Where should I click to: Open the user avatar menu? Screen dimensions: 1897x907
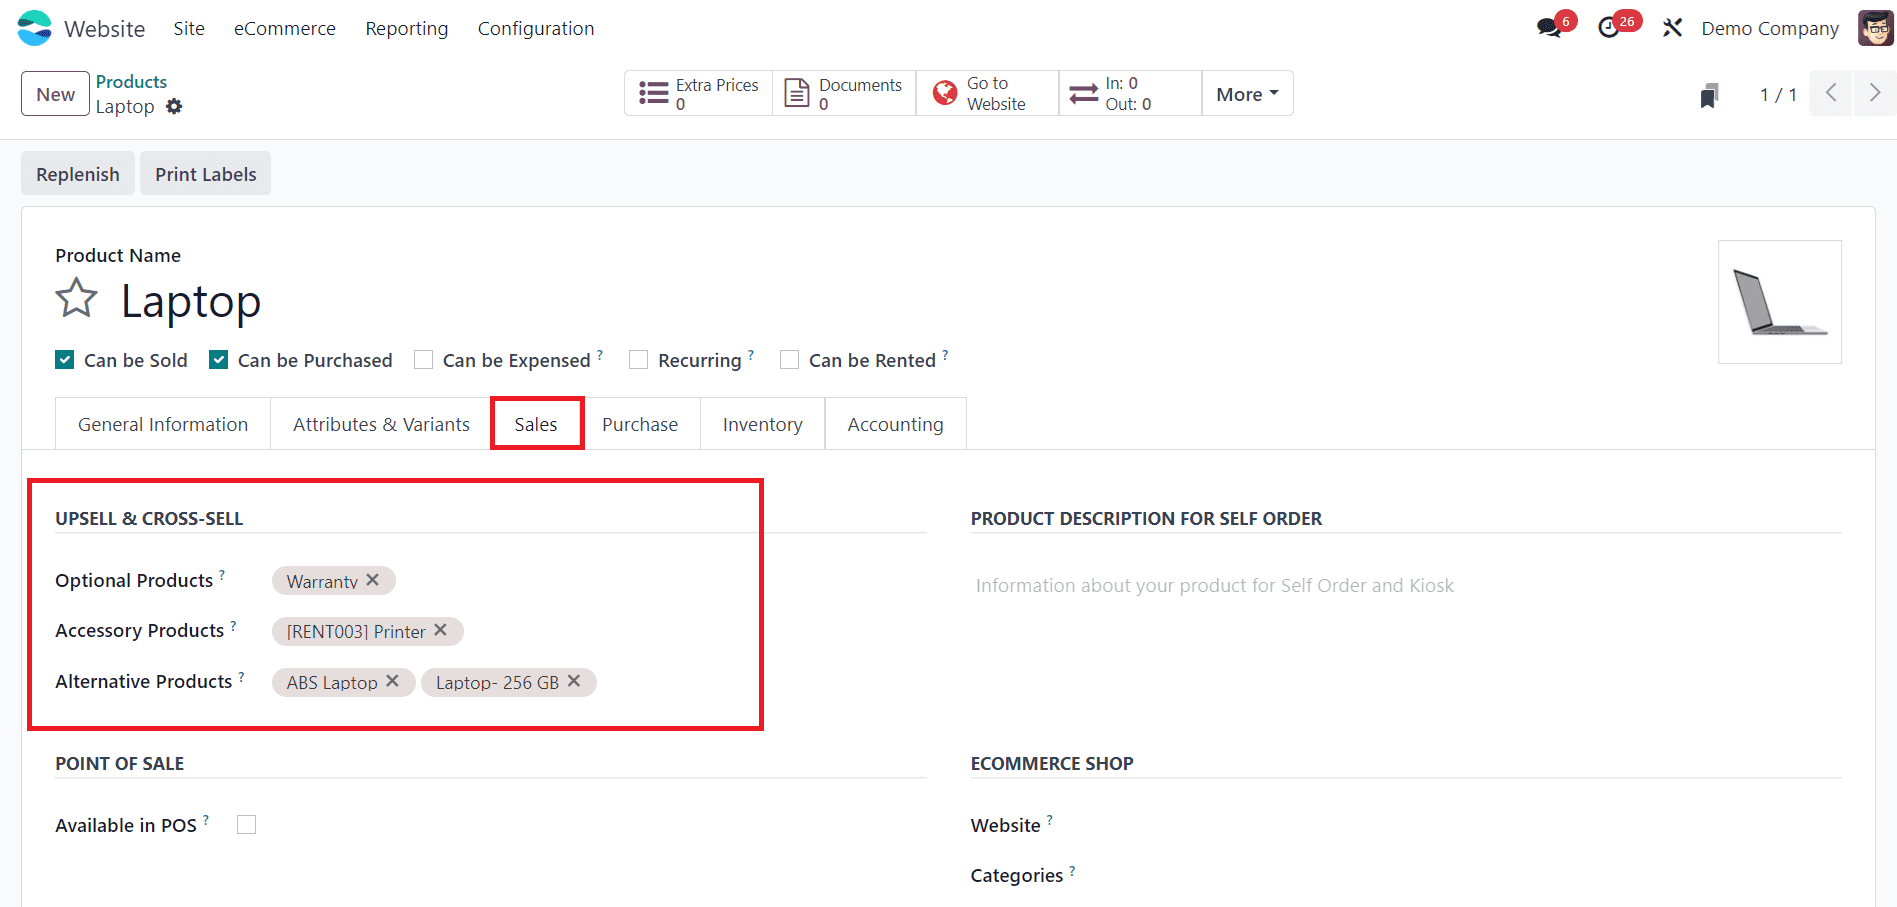click(x=1875, y=28)
